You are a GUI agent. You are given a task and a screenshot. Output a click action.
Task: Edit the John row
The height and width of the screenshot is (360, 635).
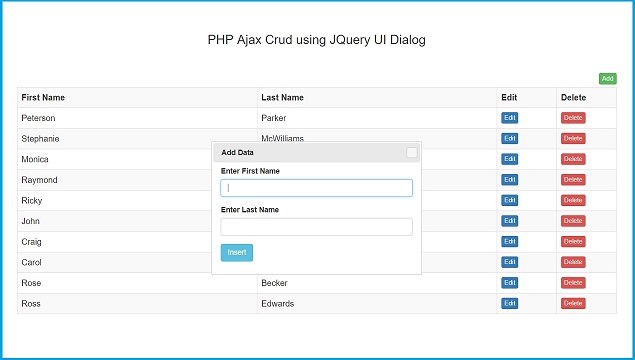coord(509,221)
